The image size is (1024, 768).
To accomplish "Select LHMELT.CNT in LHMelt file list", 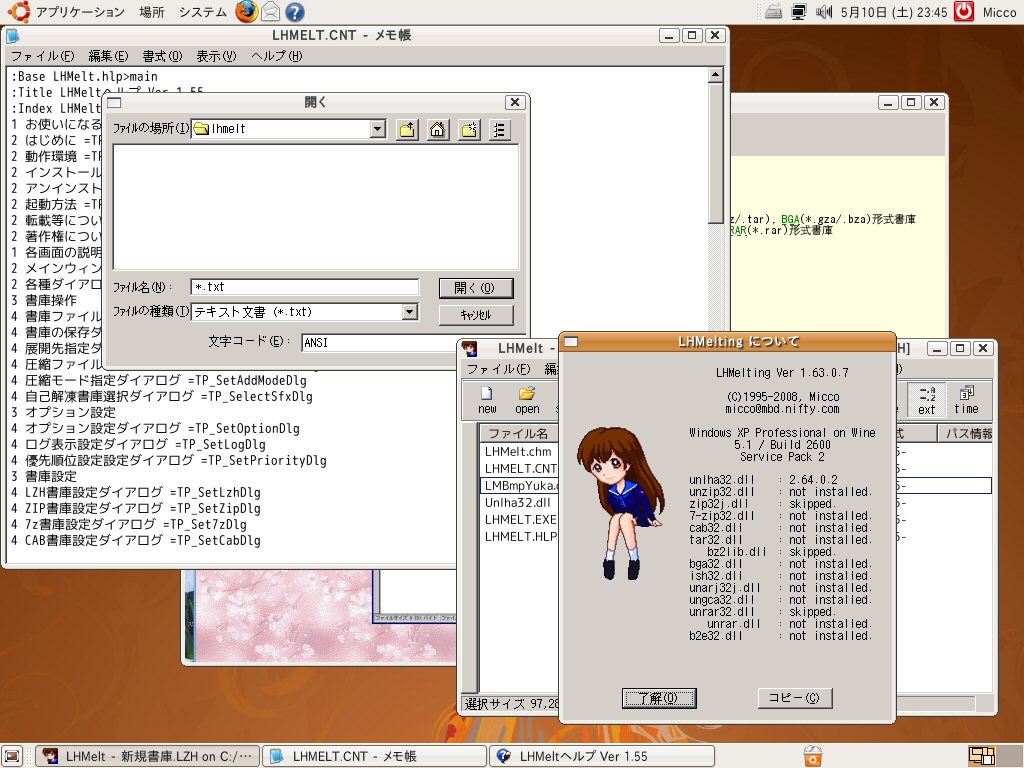I will (520, 468).
